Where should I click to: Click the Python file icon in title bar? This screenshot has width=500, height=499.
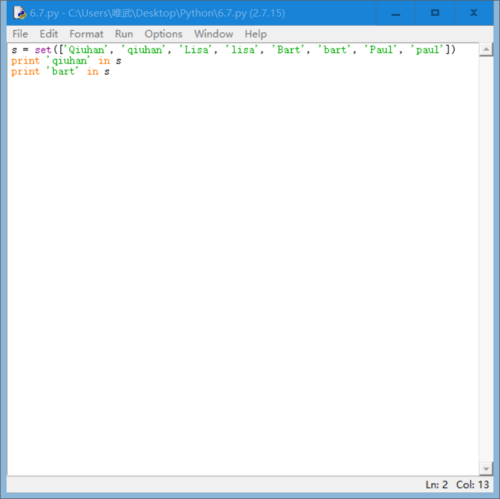pos(19,13)
